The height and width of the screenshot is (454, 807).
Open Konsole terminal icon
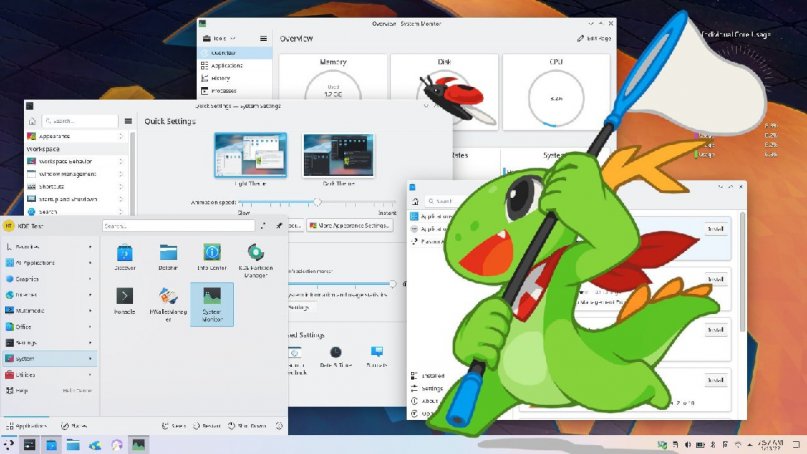125,301
